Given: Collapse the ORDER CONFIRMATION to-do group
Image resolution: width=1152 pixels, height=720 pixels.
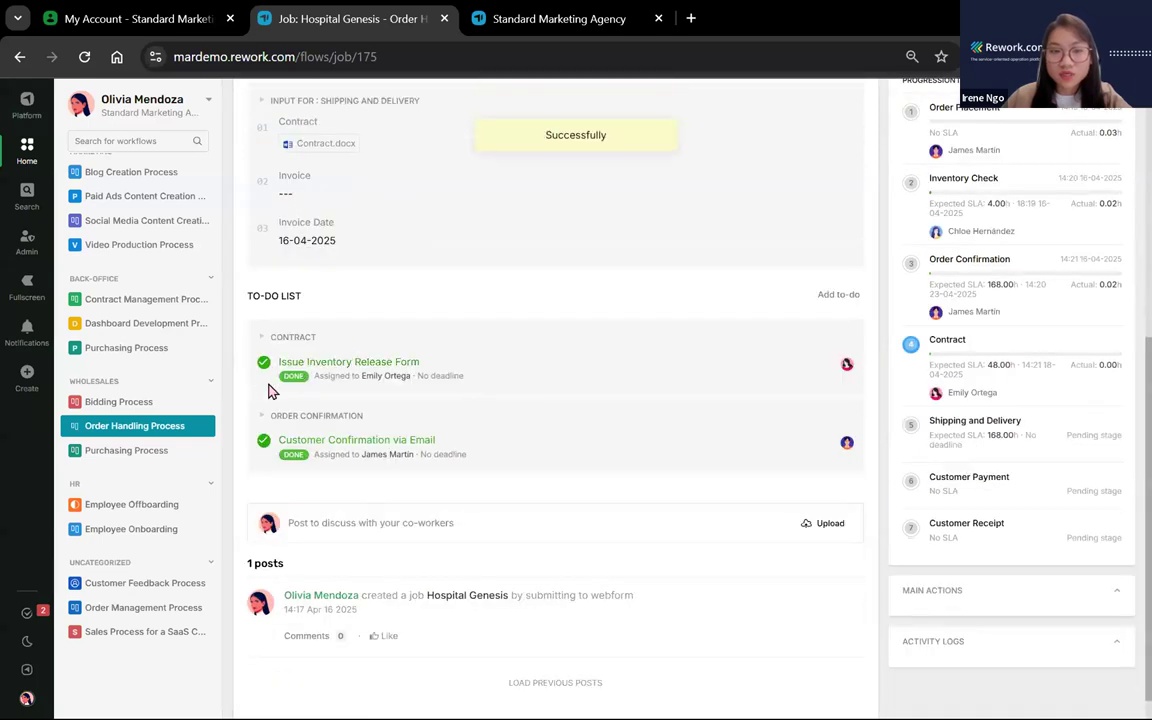Looking at the screenshot, I should coord(262,415).
